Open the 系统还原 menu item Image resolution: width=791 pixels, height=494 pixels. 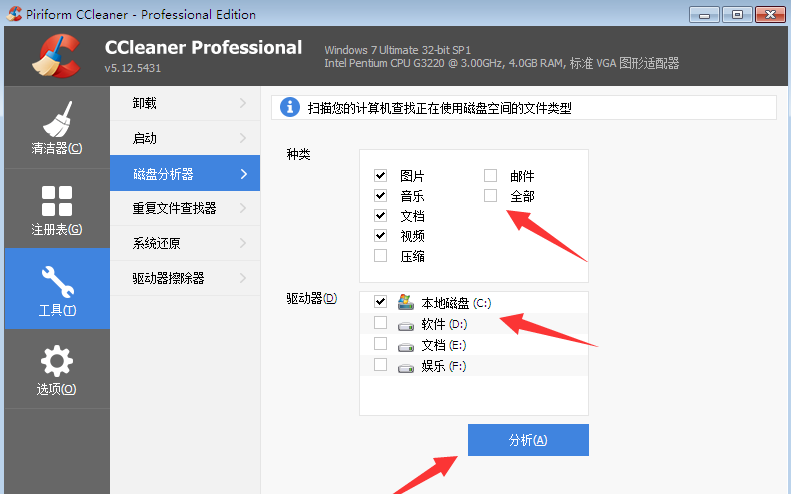pos(185,243)
